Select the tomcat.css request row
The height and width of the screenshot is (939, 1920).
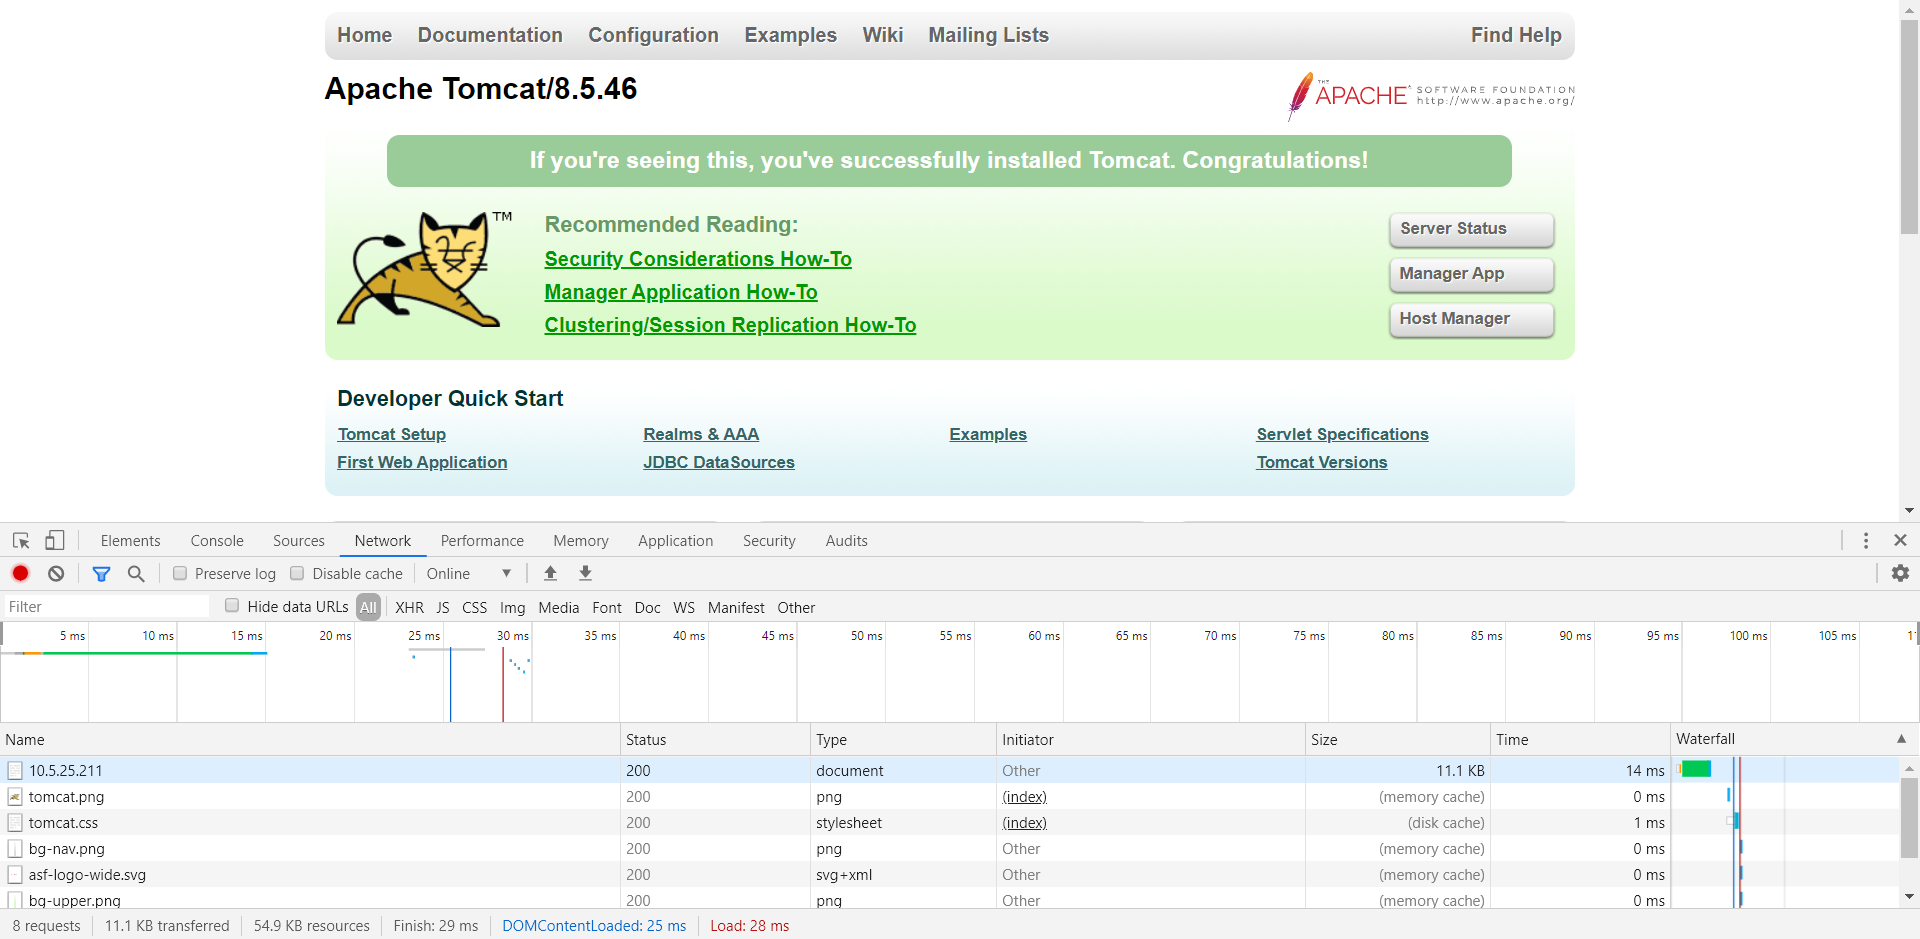950,823
